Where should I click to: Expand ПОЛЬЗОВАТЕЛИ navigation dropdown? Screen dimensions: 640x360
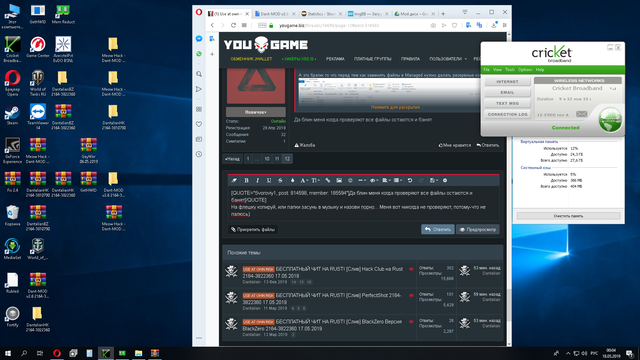448,59
